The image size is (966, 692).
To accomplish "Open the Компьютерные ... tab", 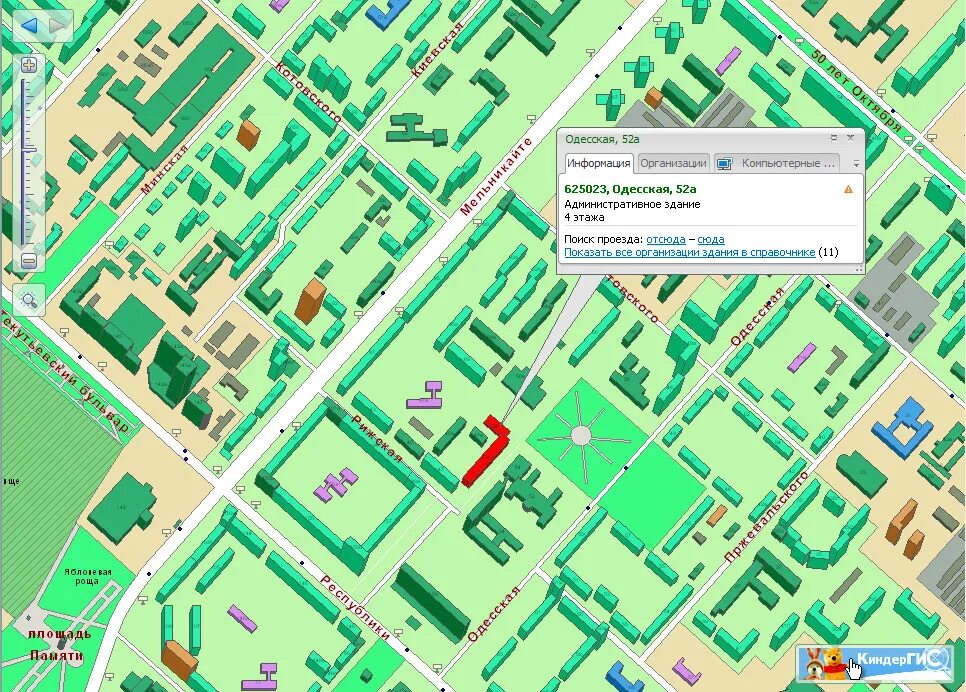I will (x=777, y=163).
